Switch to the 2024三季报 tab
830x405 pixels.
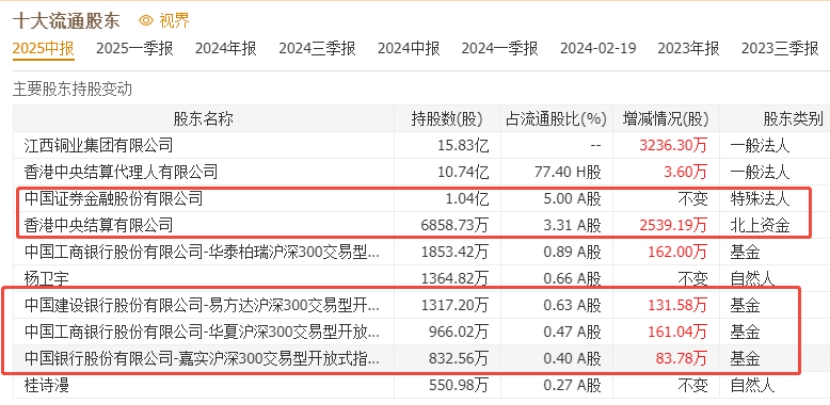tap(317, 49)
